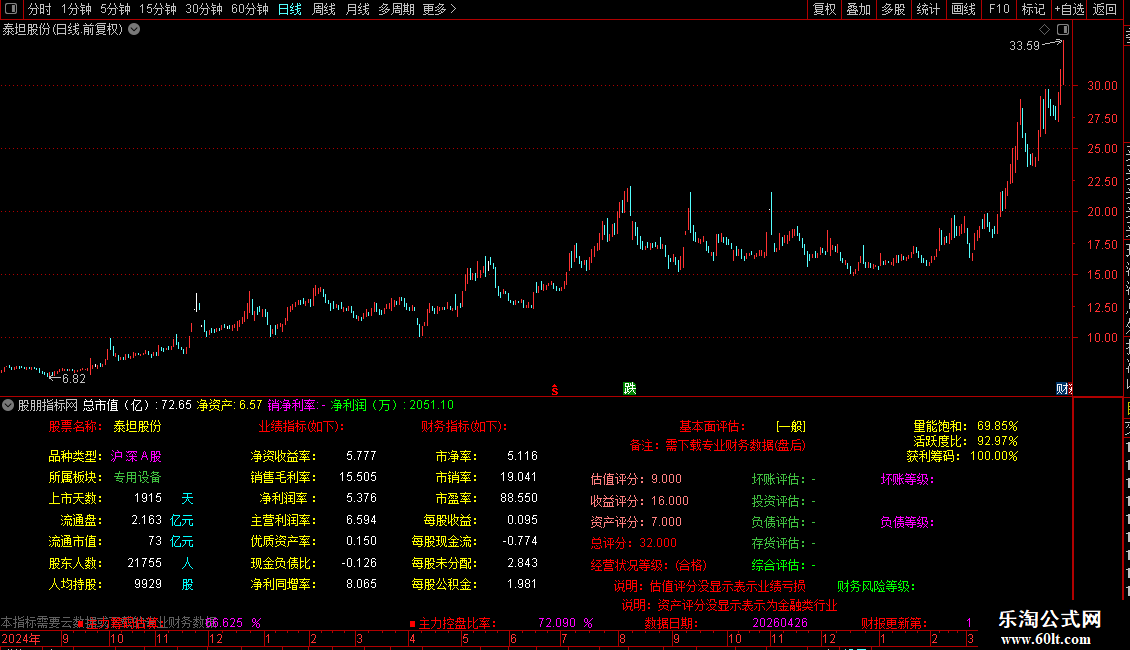
Task: Click green 跌 marker on chart
Action: 630,389
